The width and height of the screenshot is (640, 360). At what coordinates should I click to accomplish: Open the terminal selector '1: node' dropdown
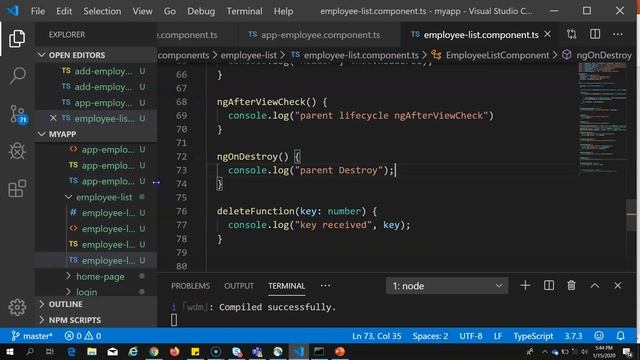(447, 286)
